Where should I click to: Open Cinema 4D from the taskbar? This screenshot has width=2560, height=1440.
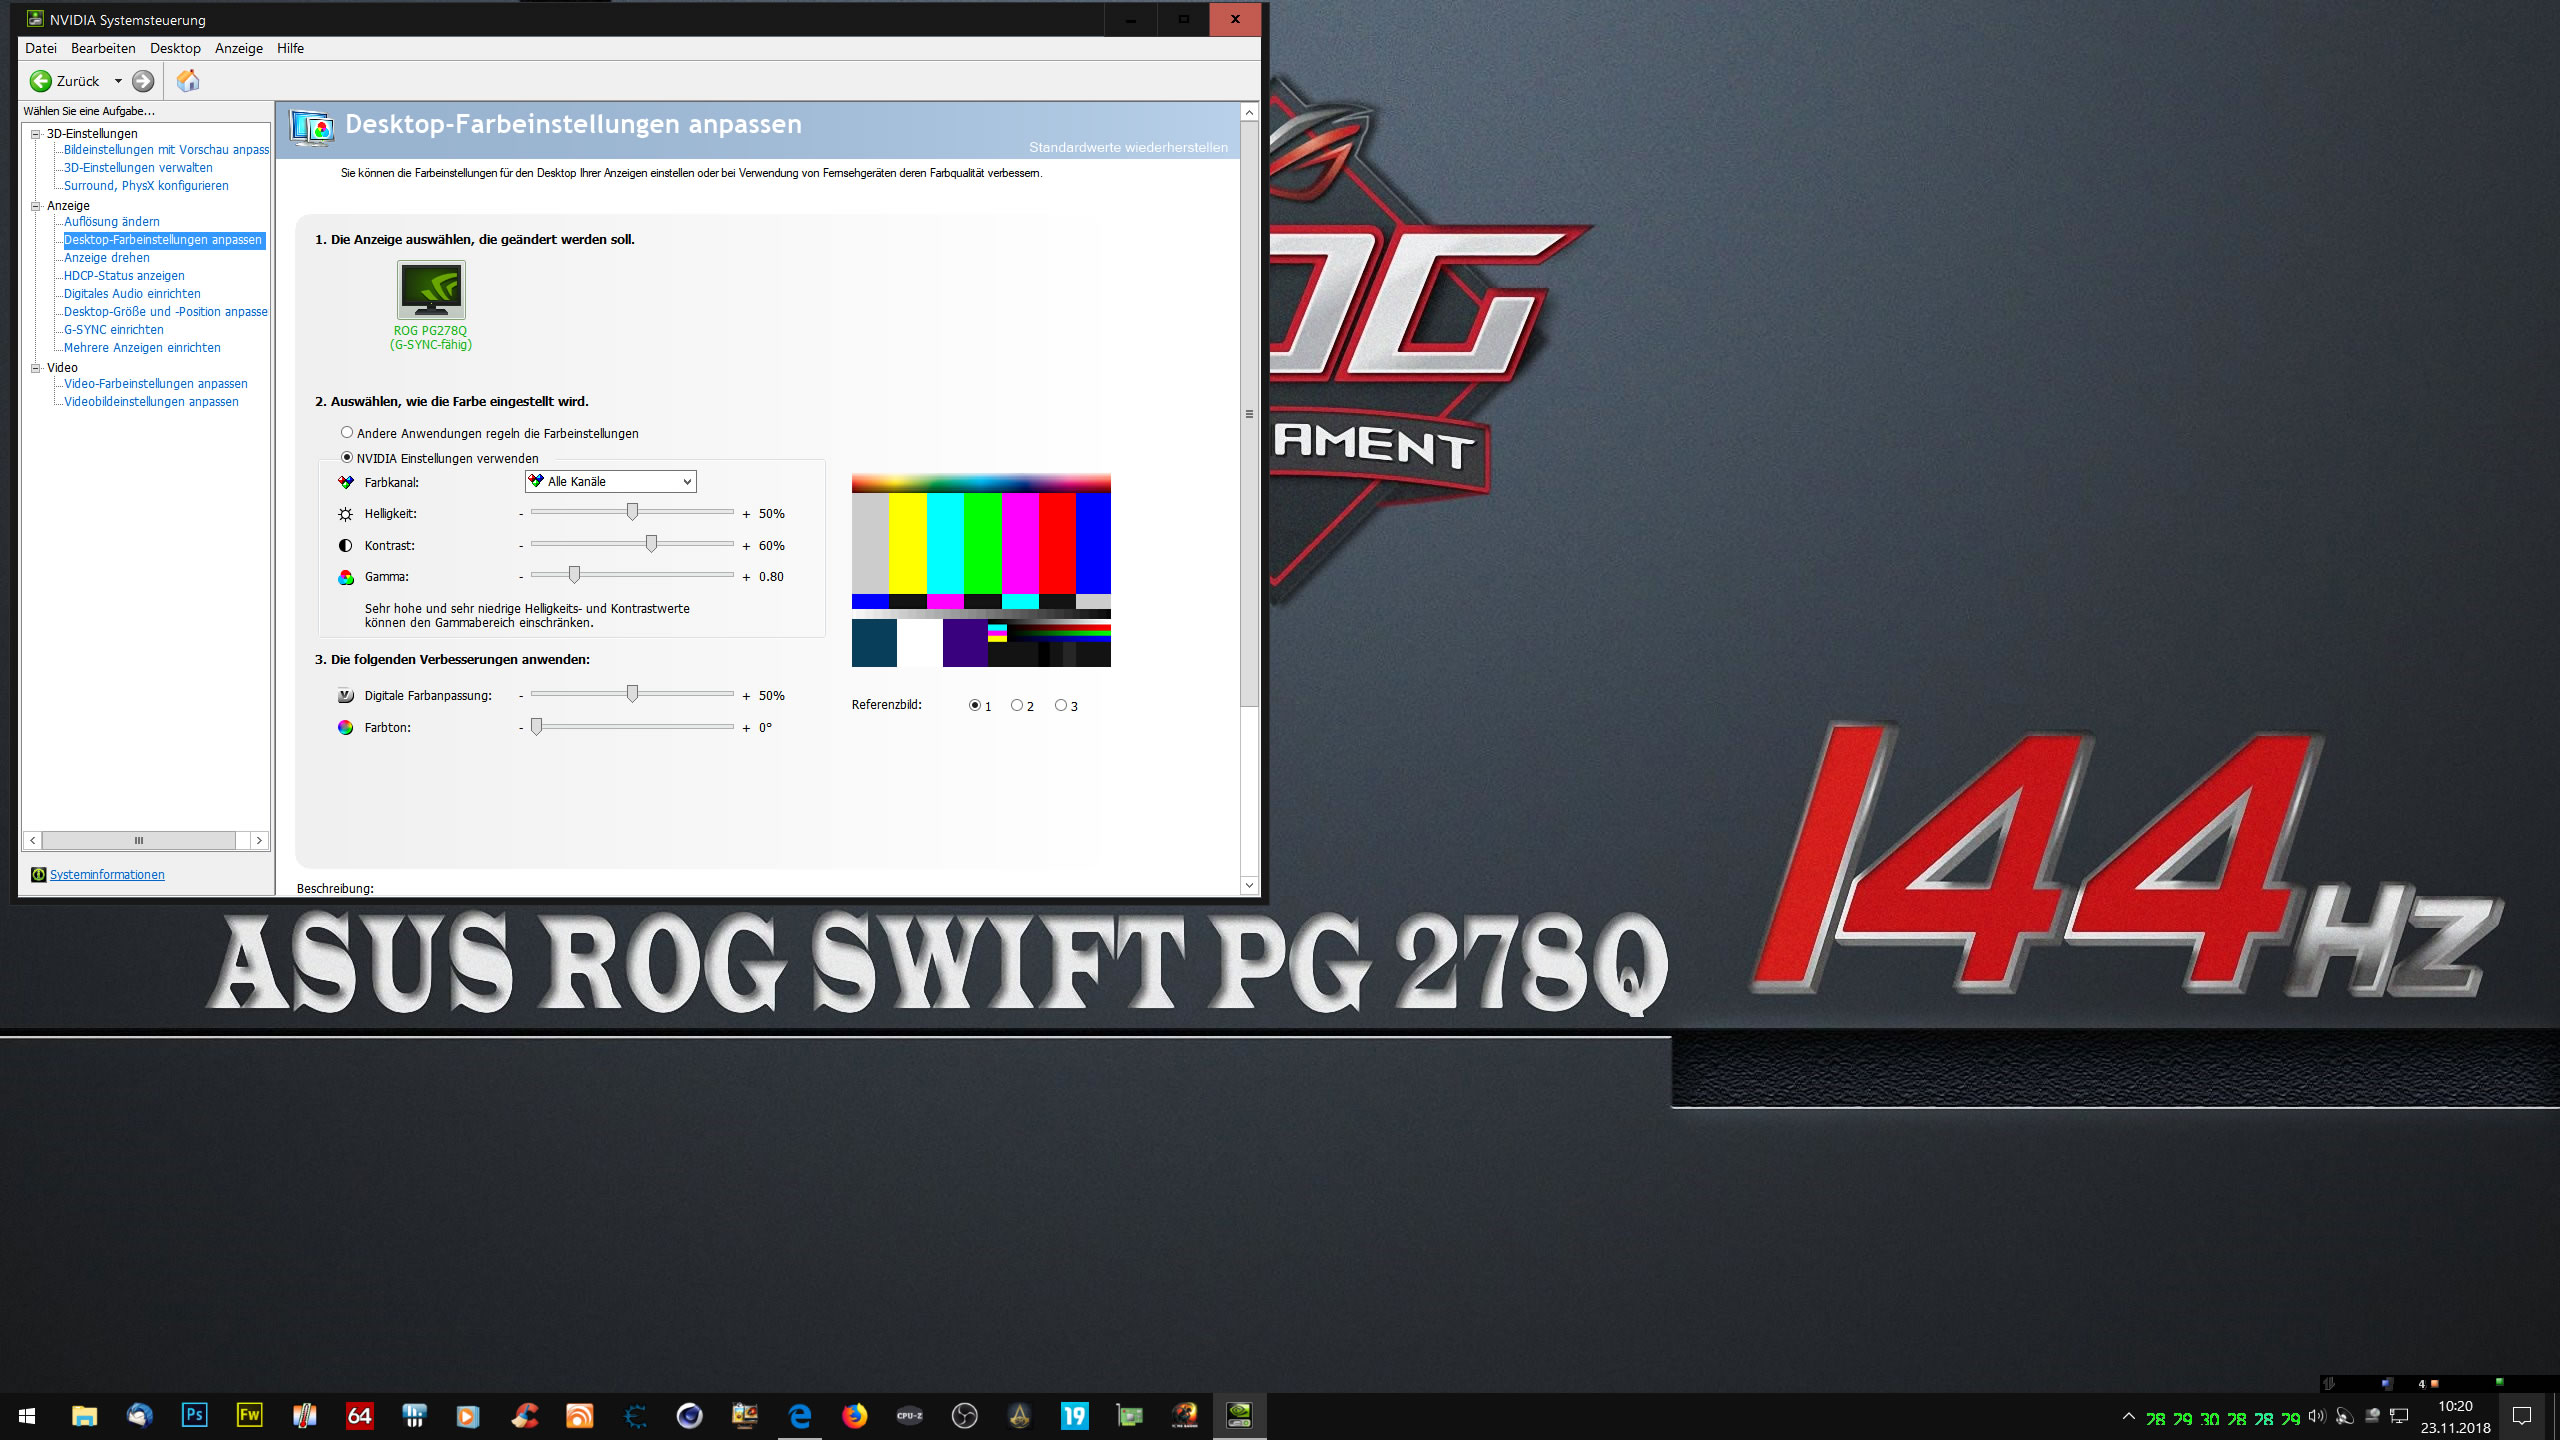pyautogui.click(x=690, y=1416)
